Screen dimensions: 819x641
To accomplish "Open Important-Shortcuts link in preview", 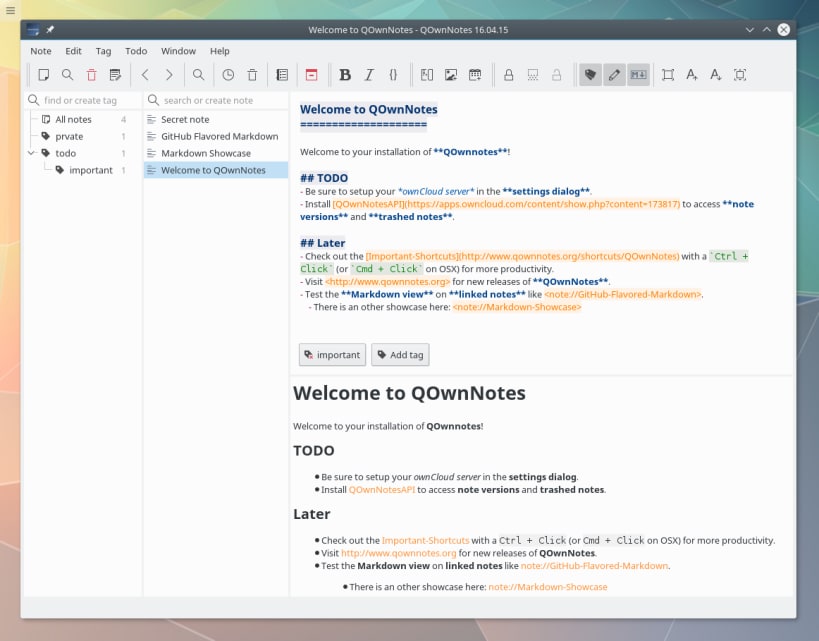I will pyautogui.click(x=426, y=540).
